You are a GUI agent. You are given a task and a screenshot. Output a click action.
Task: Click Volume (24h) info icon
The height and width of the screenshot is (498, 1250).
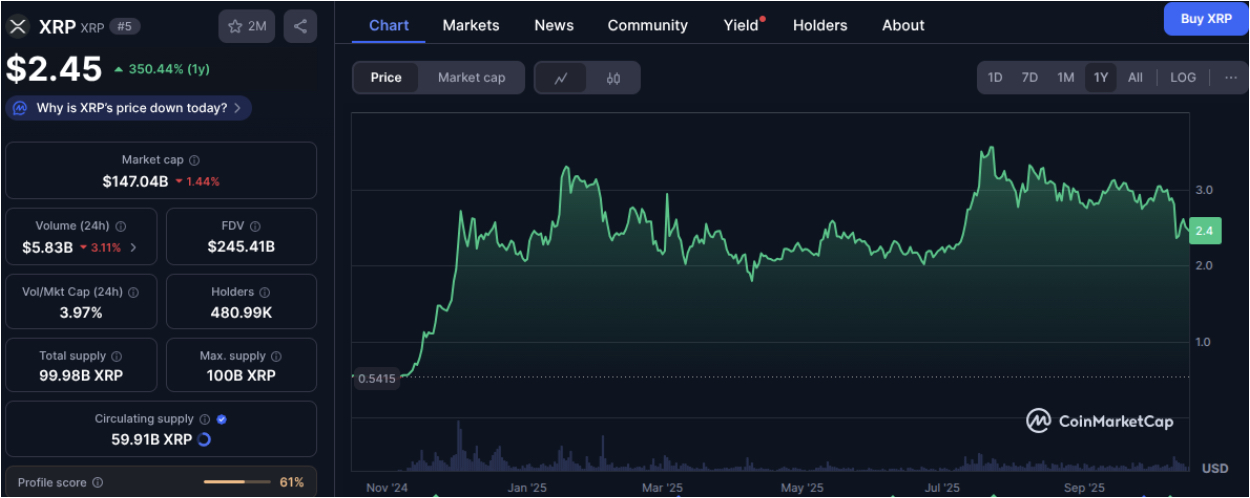click(x=121, y=227)
